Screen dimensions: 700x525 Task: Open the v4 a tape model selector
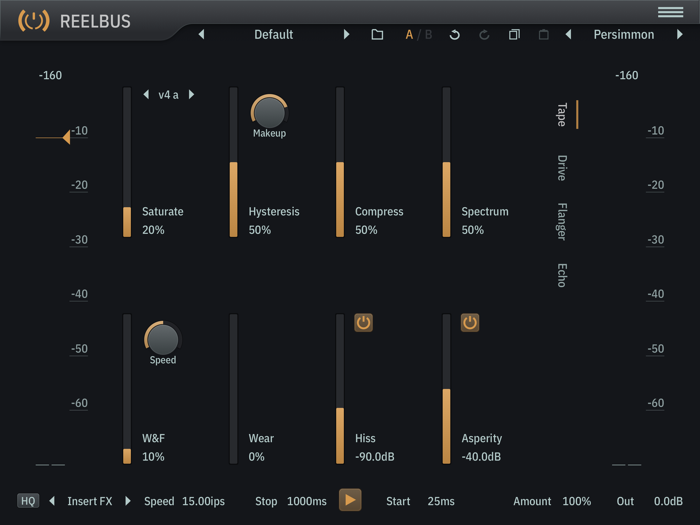coord(168,95)
